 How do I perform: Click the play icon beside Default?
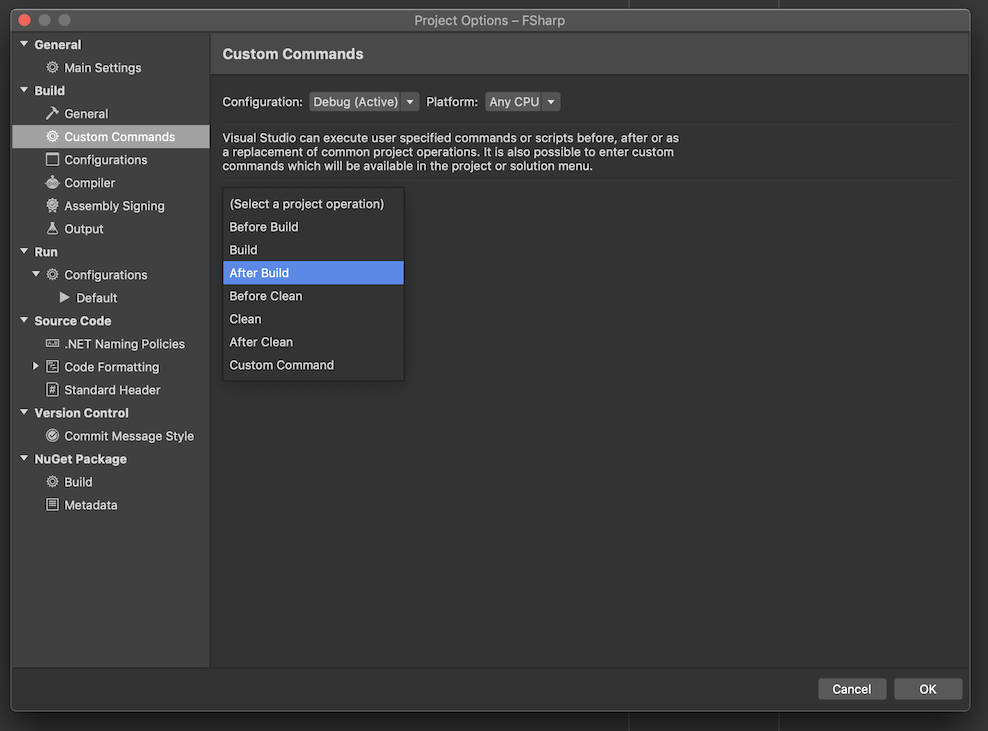64,297
